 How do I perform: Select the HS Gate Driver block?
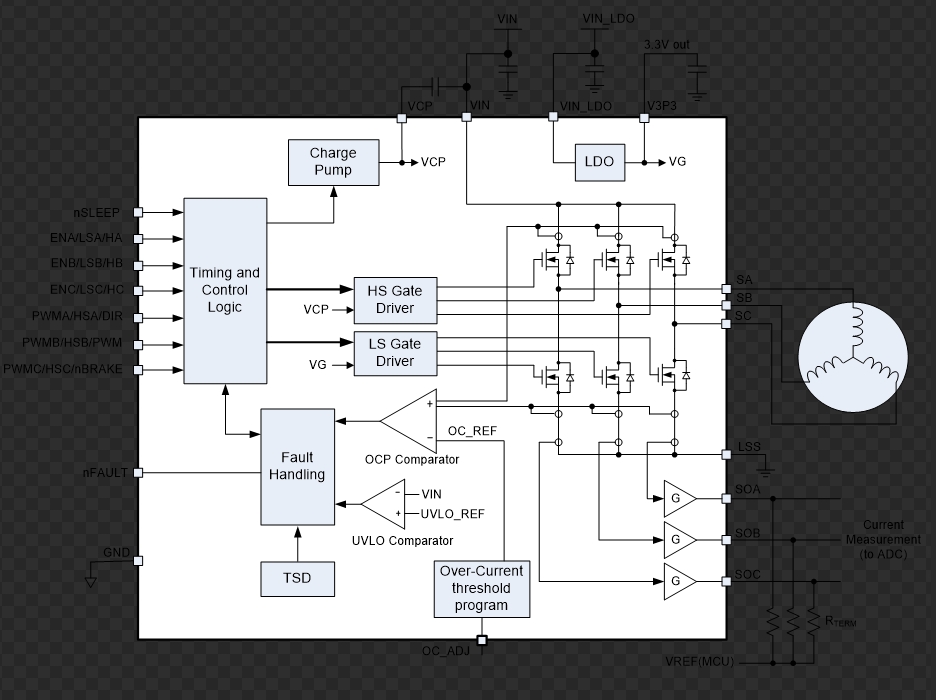tap(395, 299)
